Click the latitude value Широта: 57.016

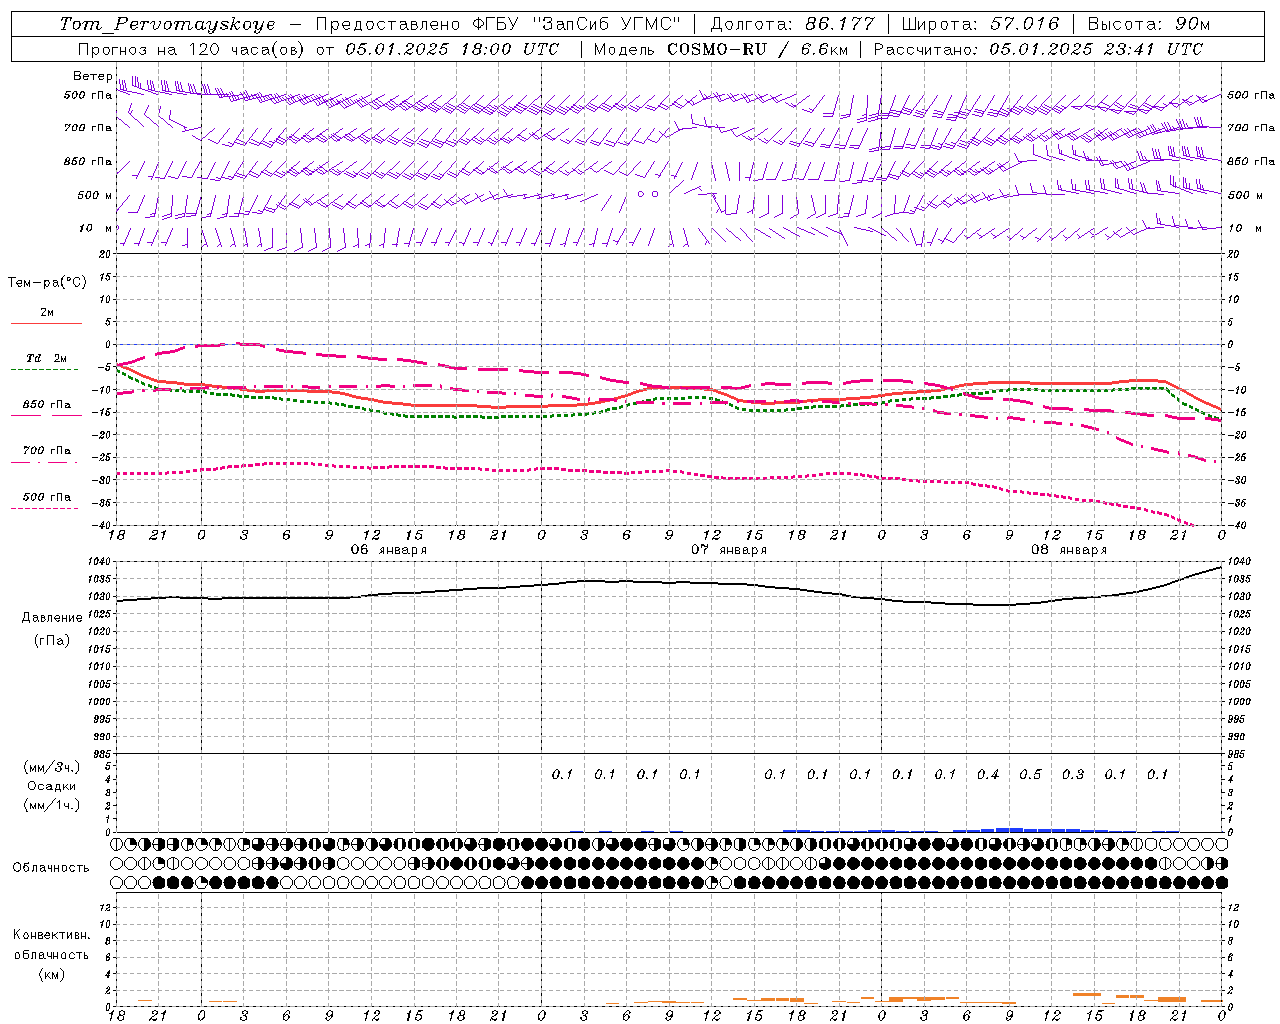click(x=980, y=24)
